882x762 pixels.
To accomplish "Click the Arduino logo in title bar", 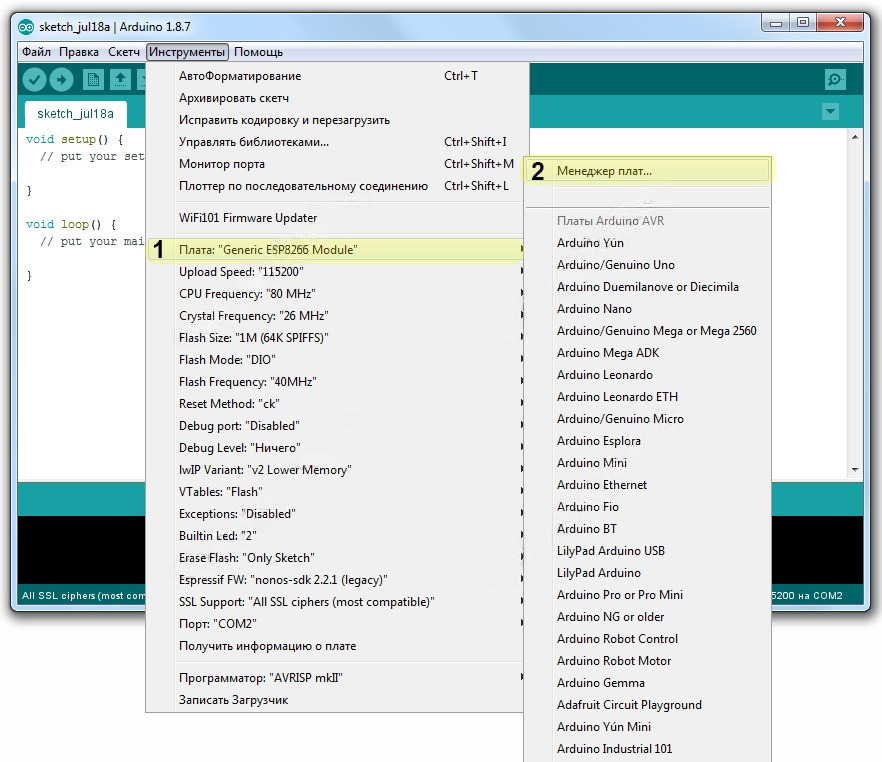I will point(26,24).
